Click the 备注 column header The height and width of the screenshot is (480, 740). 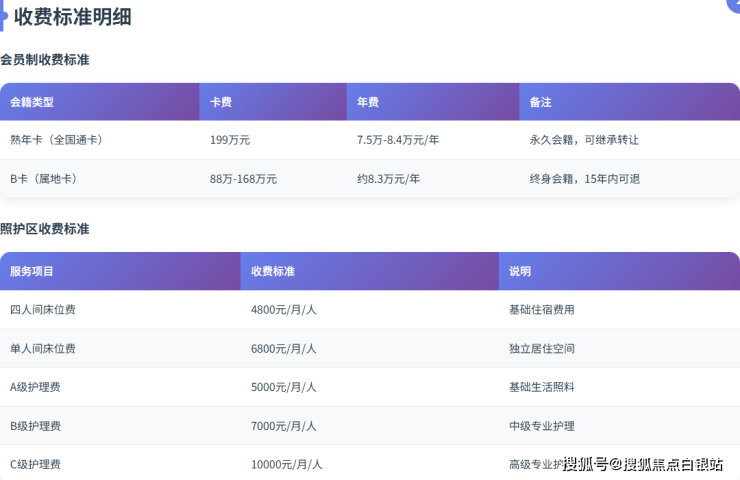pyautogui.click(x=540, y=102)
